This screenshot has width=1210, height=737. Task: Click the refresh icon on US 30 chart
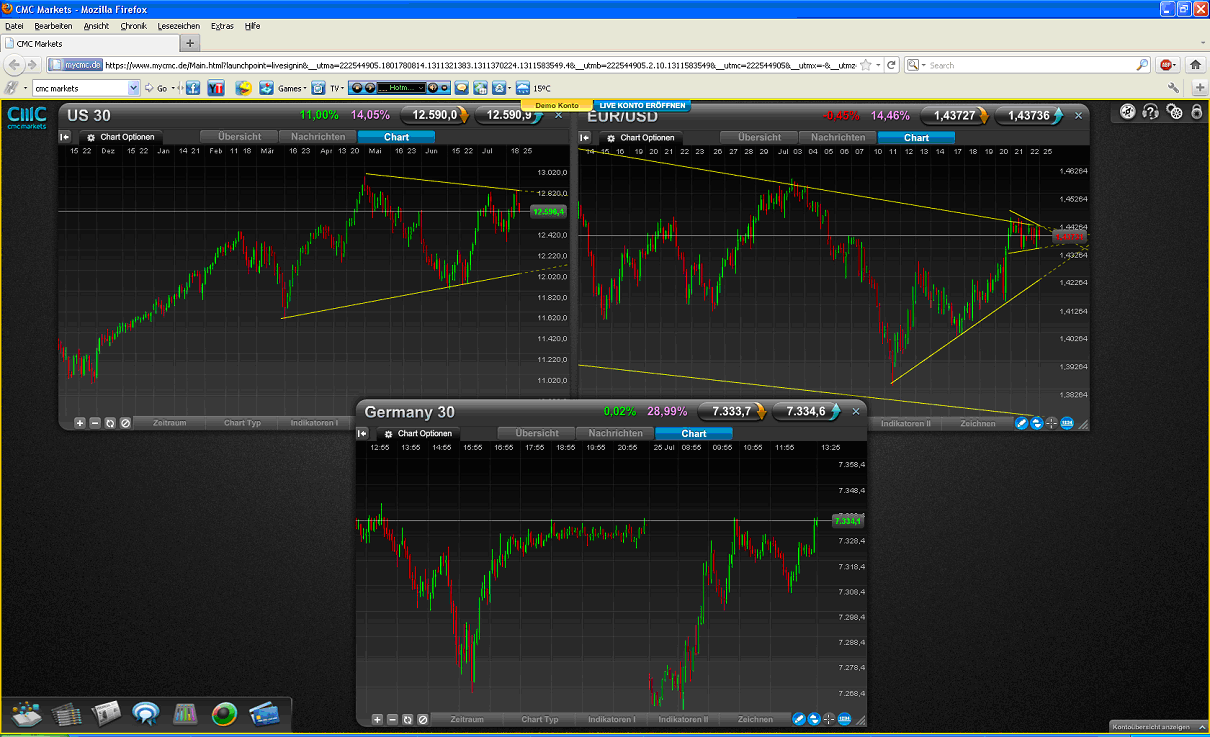110,423
